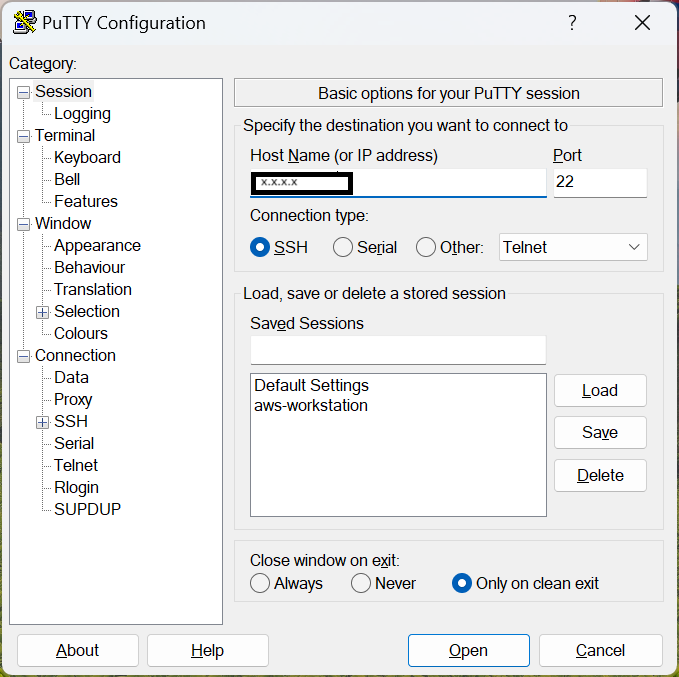Open the Telnet protocol dropdown
The image size is (679, 677).
click(x=573, y=247)
